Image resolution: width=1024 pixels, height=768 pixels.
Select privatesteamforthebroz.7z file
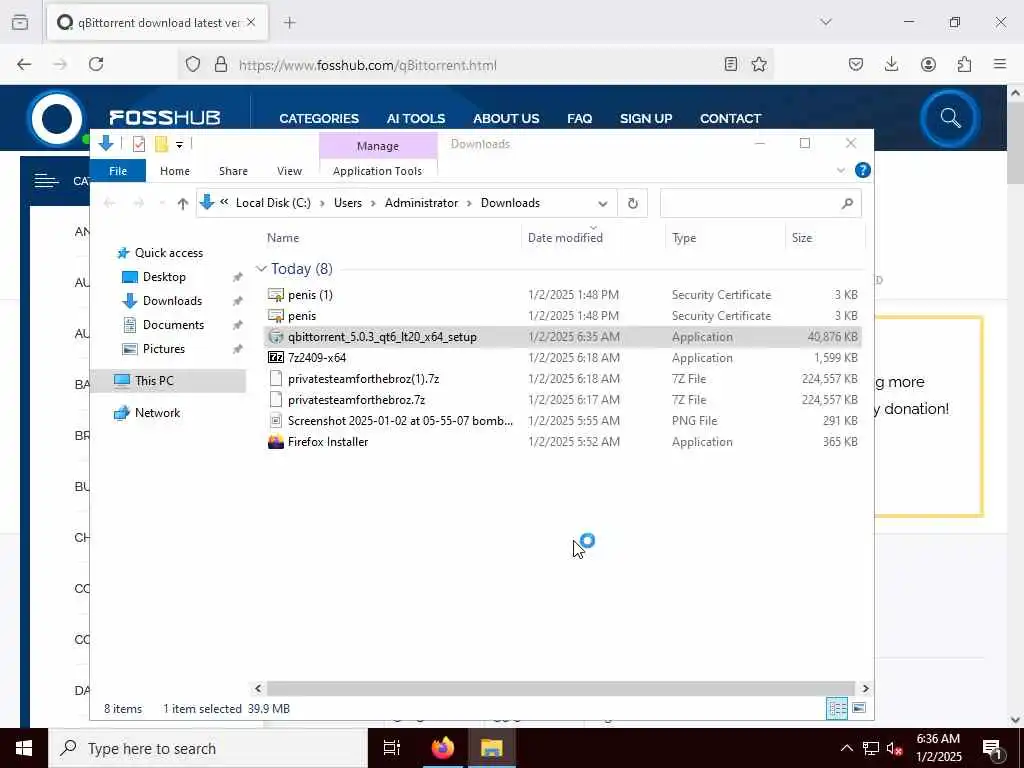coord(563,400)
